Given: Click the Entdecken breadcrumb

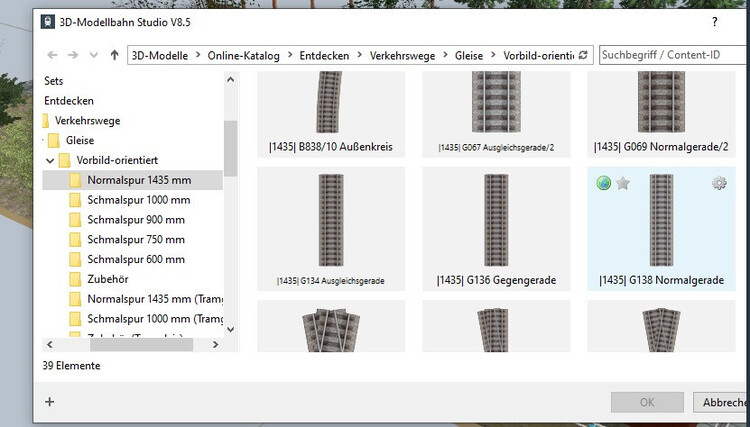Looking at the screenshot, I should click(x=324, y=55).
